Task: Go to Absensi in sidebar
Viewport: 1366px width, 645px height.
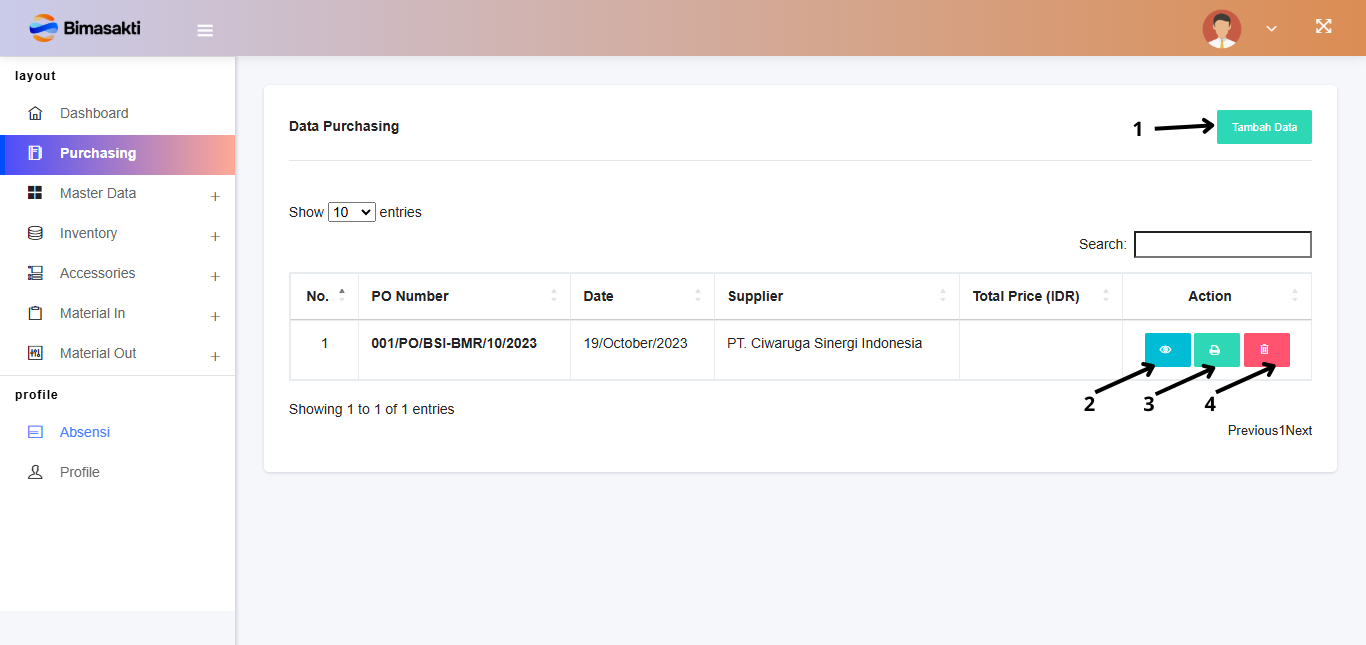Action: coord(84,432)
